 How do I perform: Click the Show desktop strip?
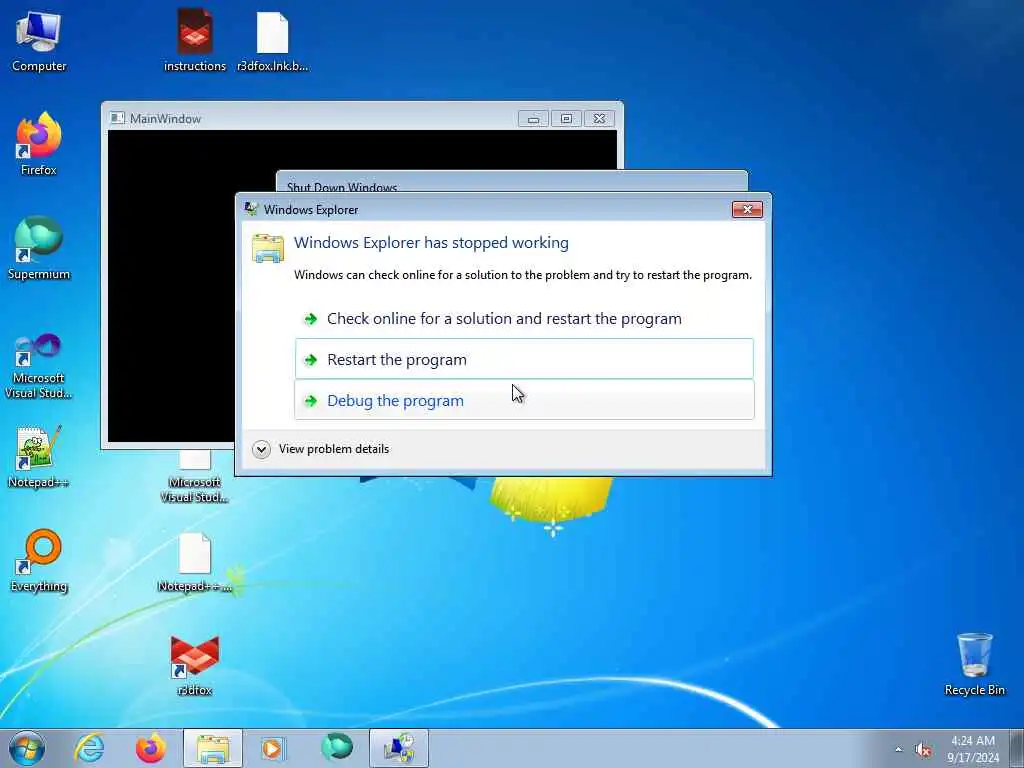(1017, 748)
